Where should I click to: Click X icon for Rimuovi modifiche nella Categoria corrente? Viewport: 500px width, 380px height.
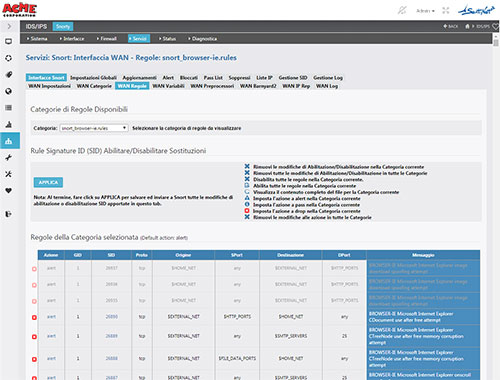pos(247,166)
